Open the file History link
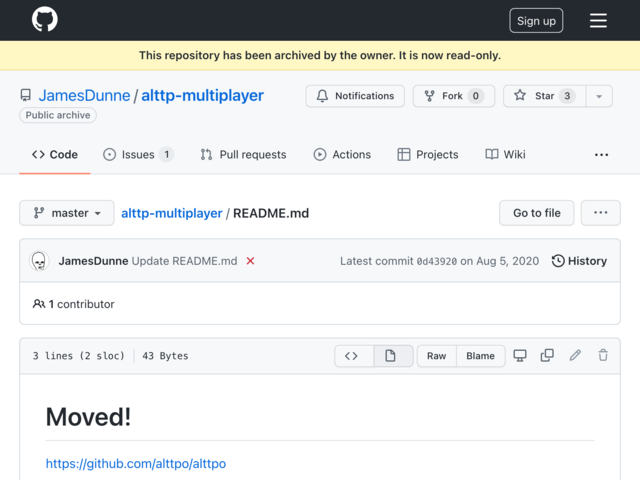Screen dimensions: 640x480 coord(579,261)
